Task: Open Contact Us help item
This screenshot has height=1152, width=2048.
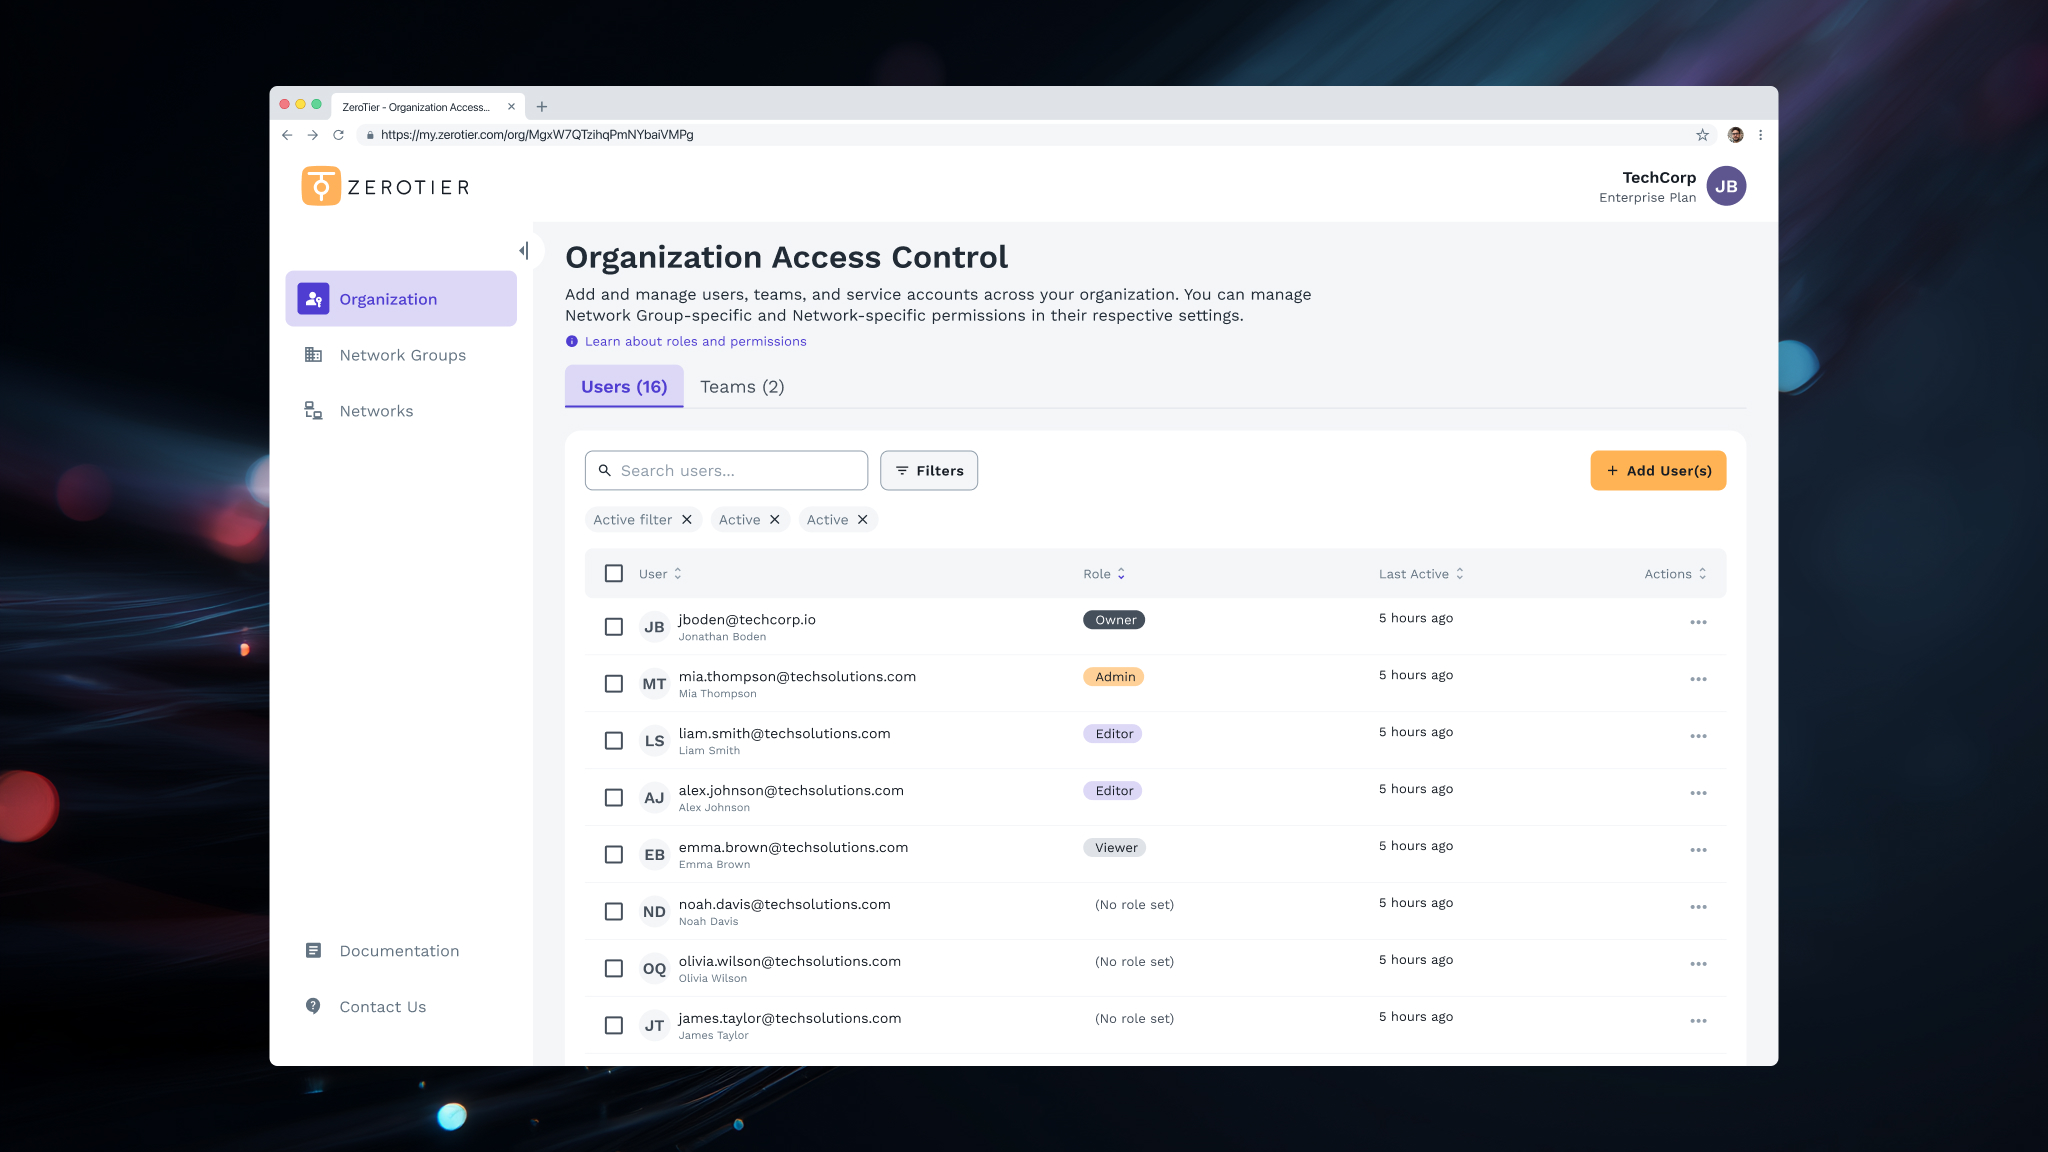Action: coord(382,1007)
